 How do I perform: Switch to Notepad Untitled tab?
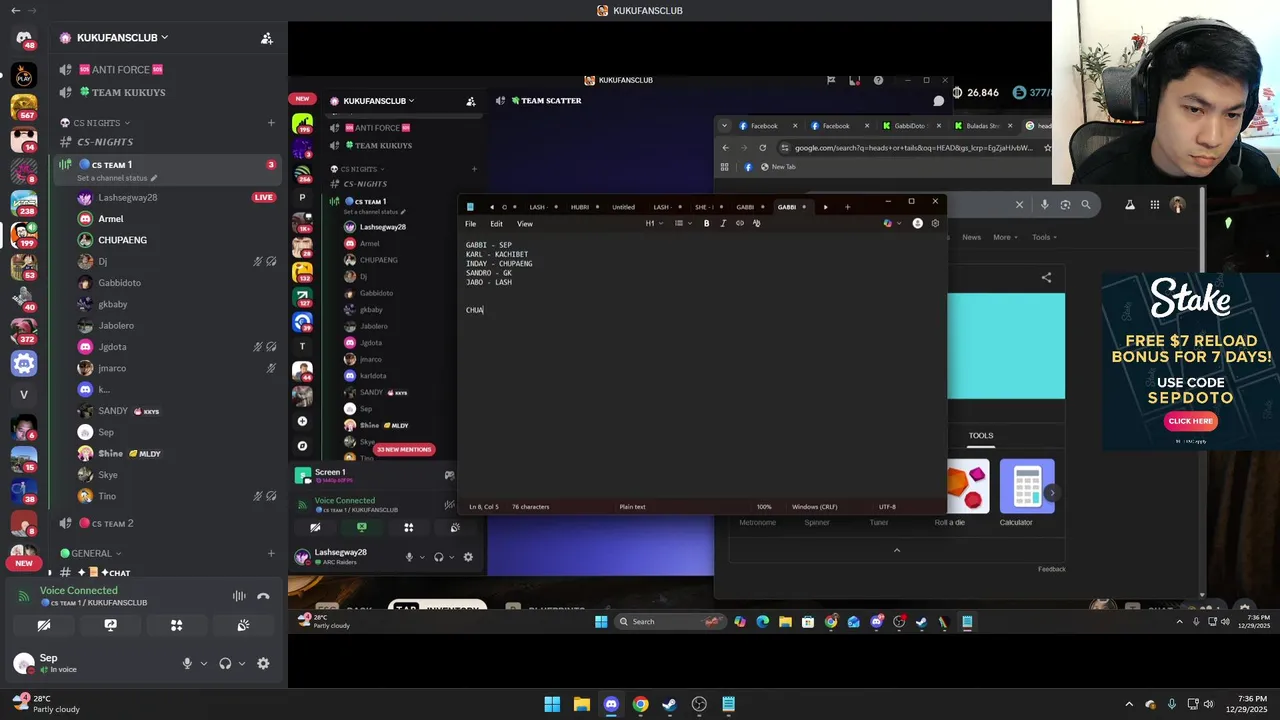click(623, 207)
